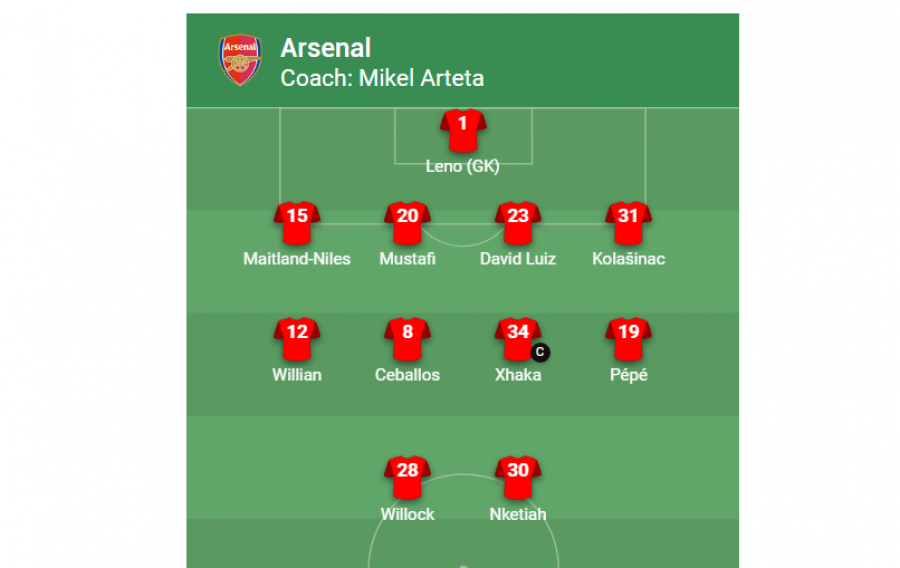Select the Nketiah name label

coord(518,514)
